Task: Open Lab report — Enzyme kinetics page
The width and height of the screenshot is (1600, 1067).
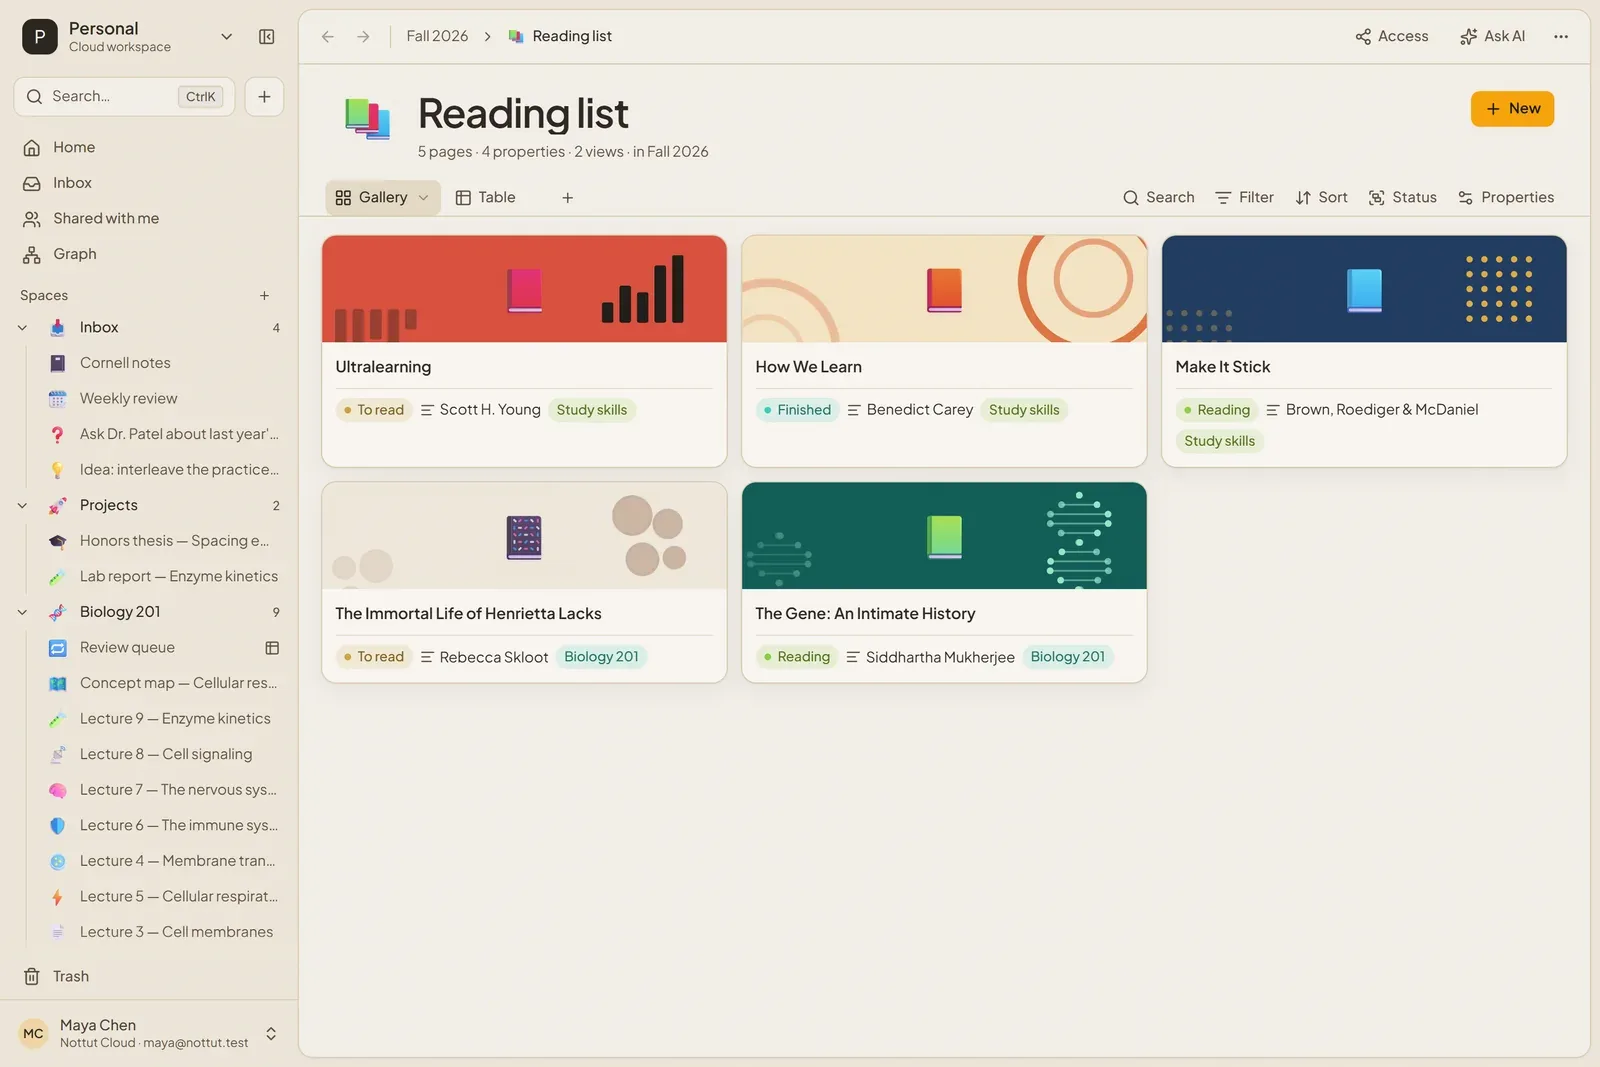Action: [x=164, y=577]
